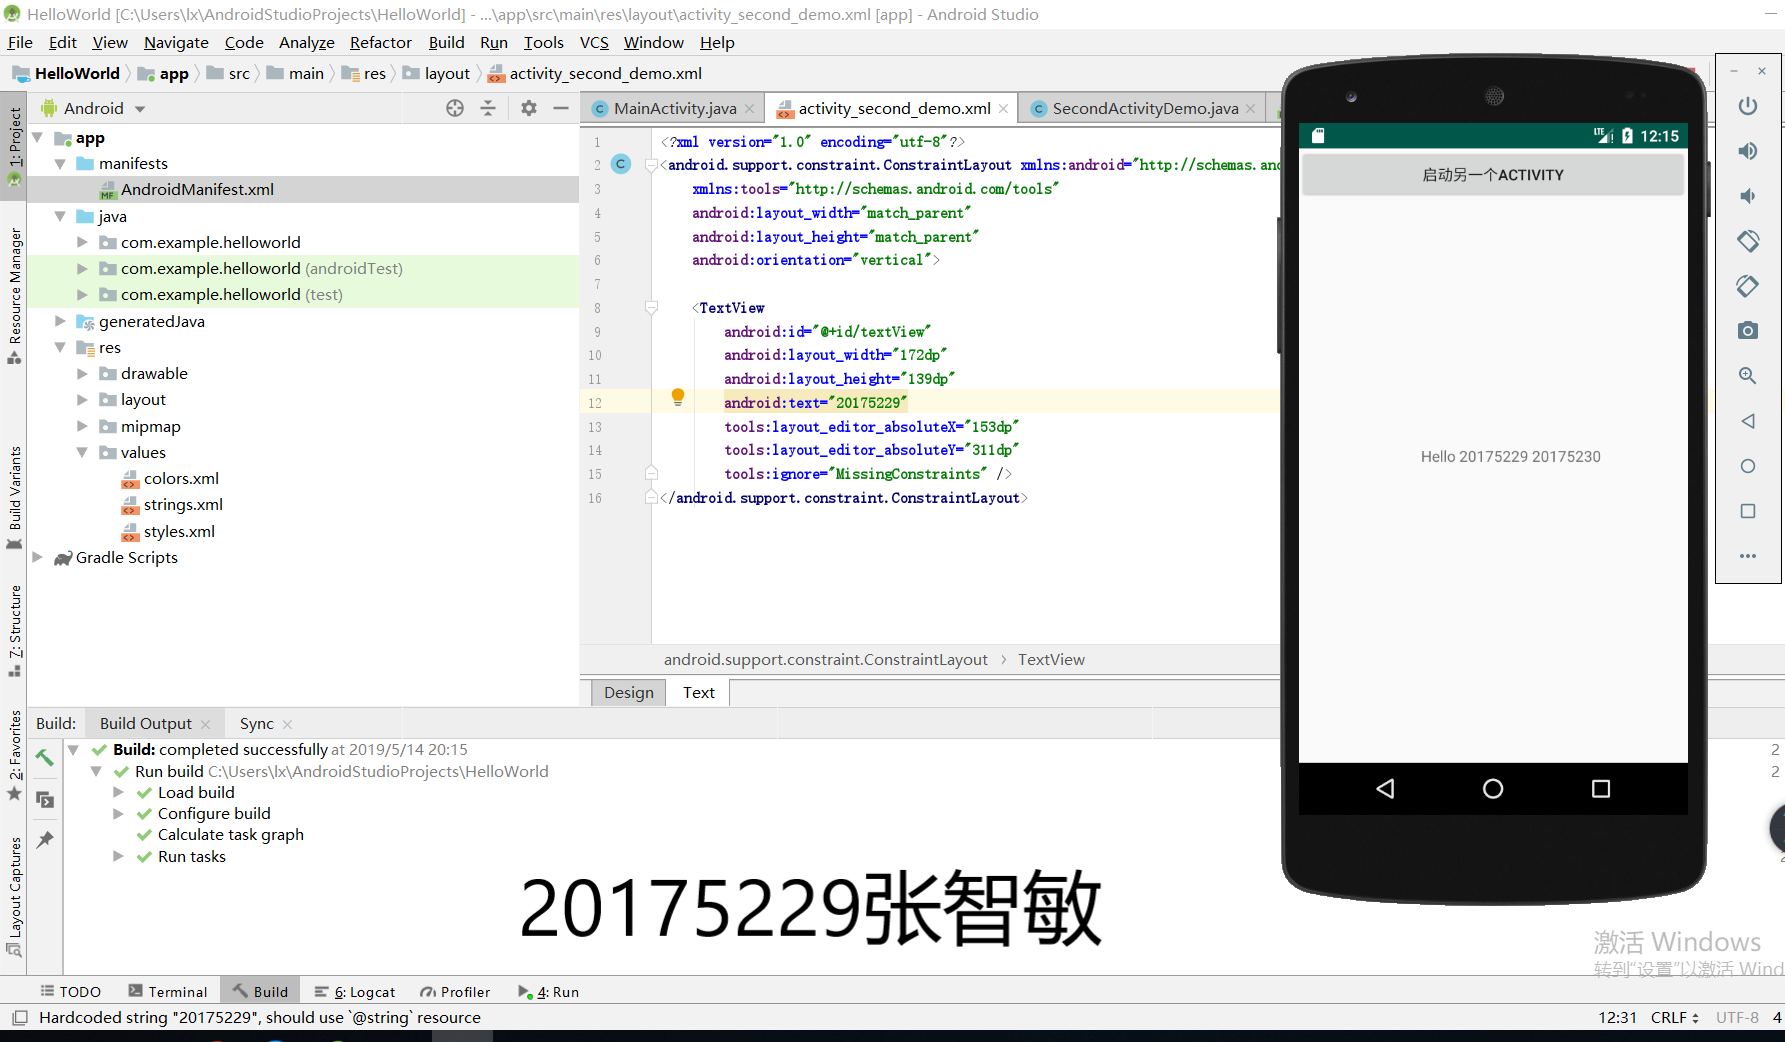The image size is (1785, 1042).
Task: Rotate emulator left icon
Action: [x=1747, y=241]
